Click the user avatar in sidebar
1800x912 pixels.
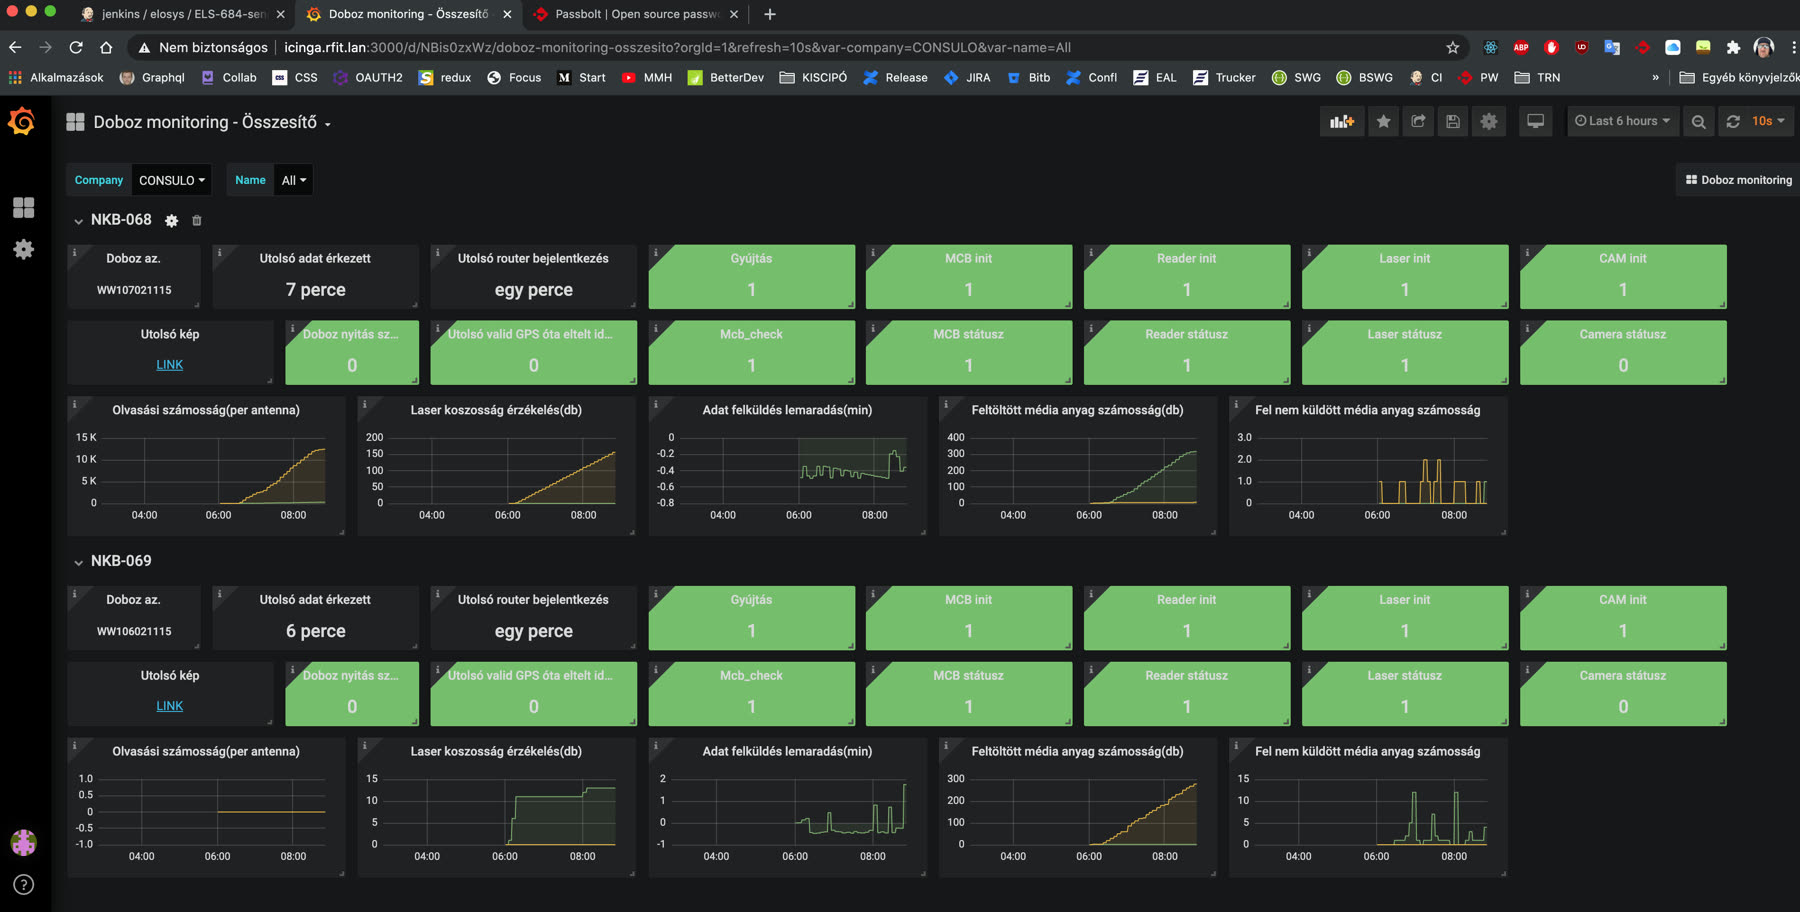pyautogui.click(x=23, y=843)
